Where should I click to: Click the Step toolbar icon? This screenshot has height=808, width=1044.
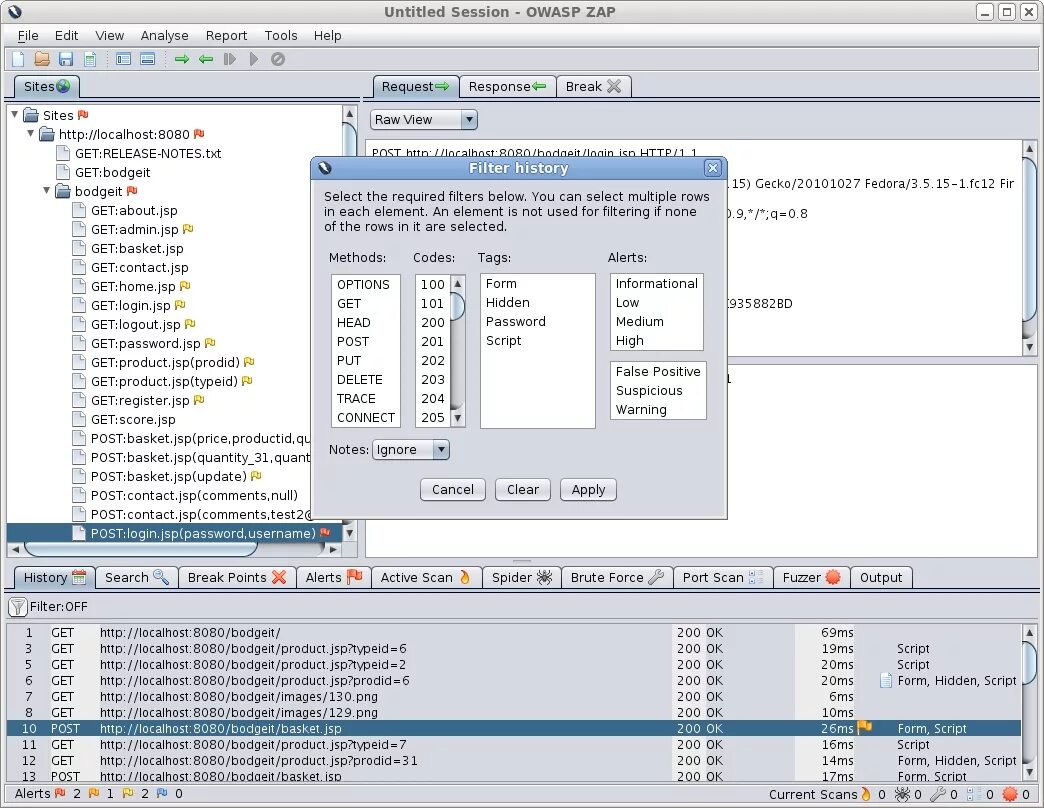click(x=230, y=59)
